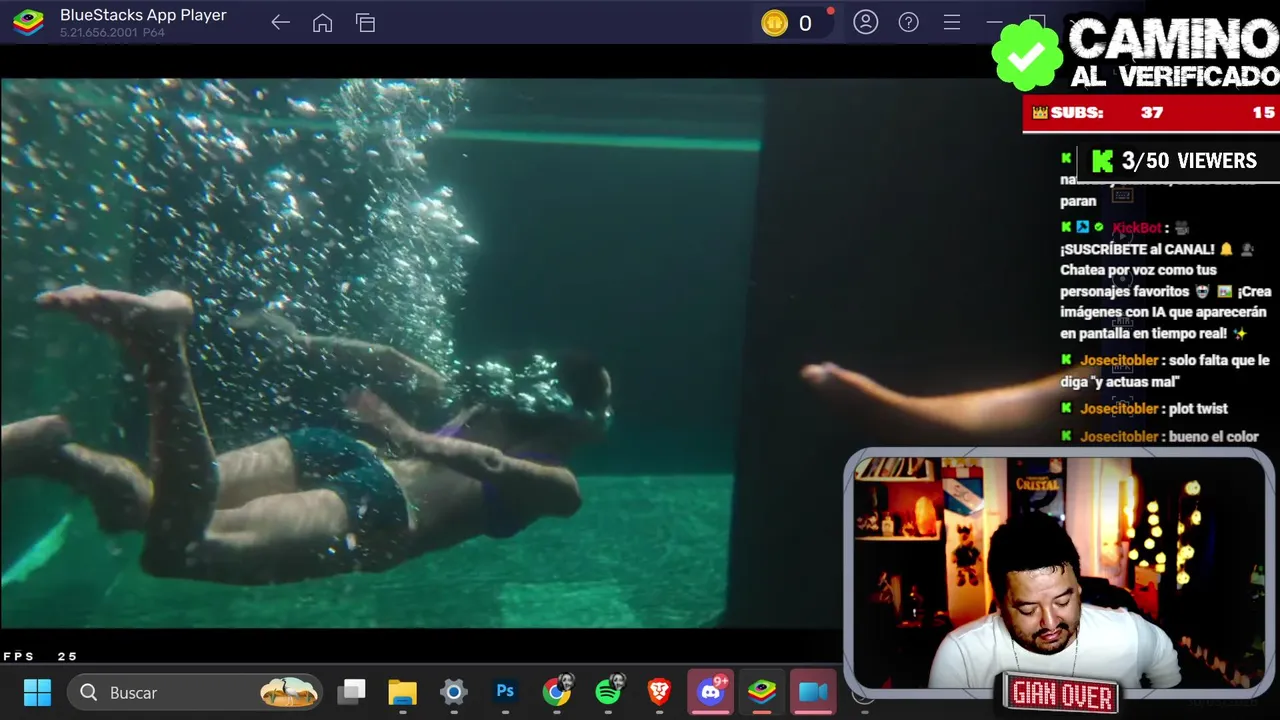Click the 'CAMINO AL VERIFICADO' banner
This screenshot has height=720, width=1280.
(1173, 53)
